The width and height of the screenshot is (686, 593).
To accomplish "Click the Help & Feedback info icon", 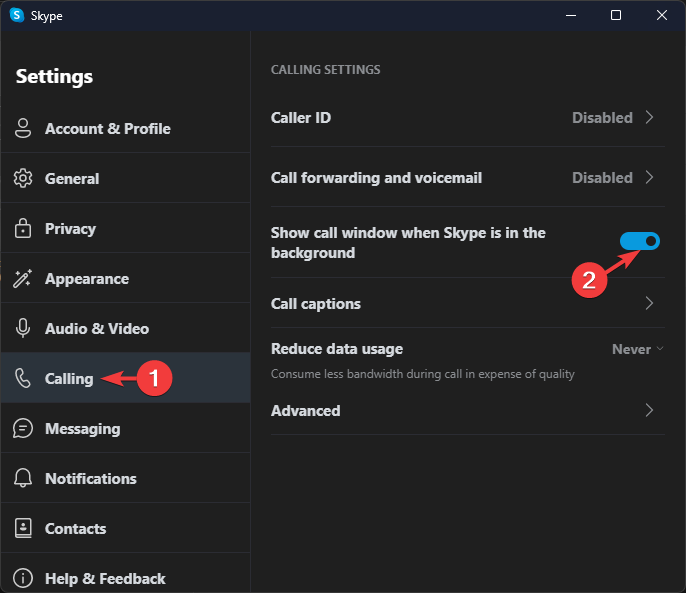I will pyautogui.click(x=23, y=578).
